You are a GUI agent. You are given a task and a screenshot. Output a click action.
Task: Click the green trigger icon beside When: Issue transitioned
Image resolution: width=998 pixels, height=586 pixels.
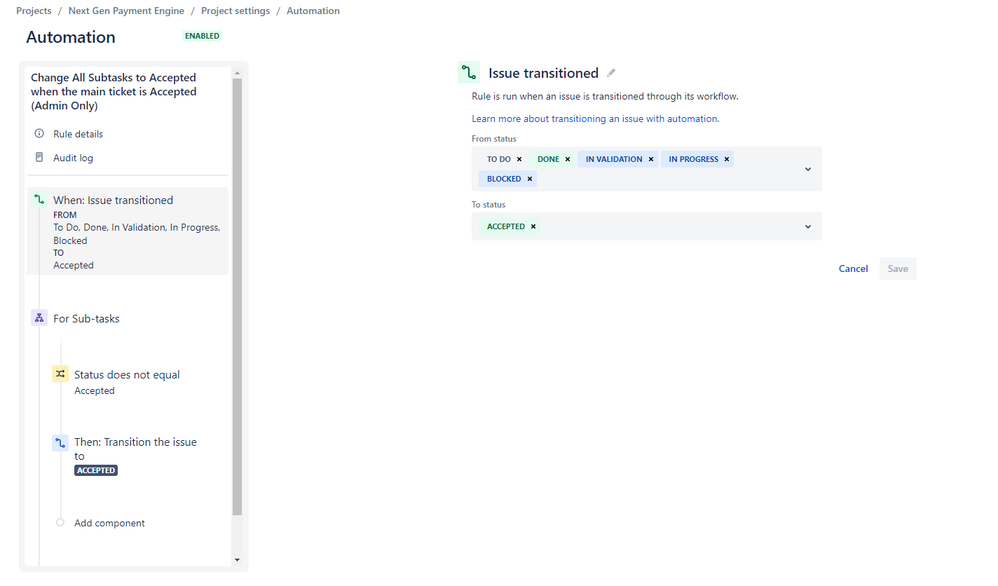point(39,200)
